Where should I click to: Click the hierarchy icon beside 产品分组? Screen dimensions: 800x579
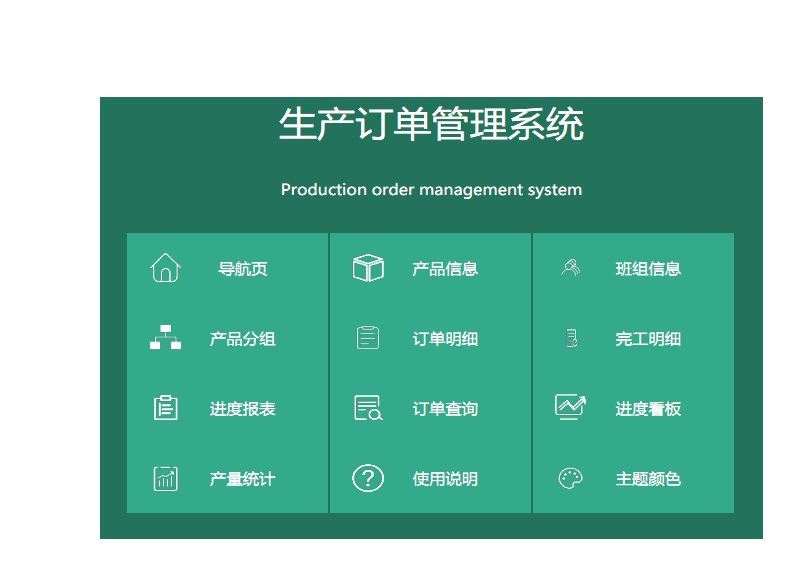[165, 337]
